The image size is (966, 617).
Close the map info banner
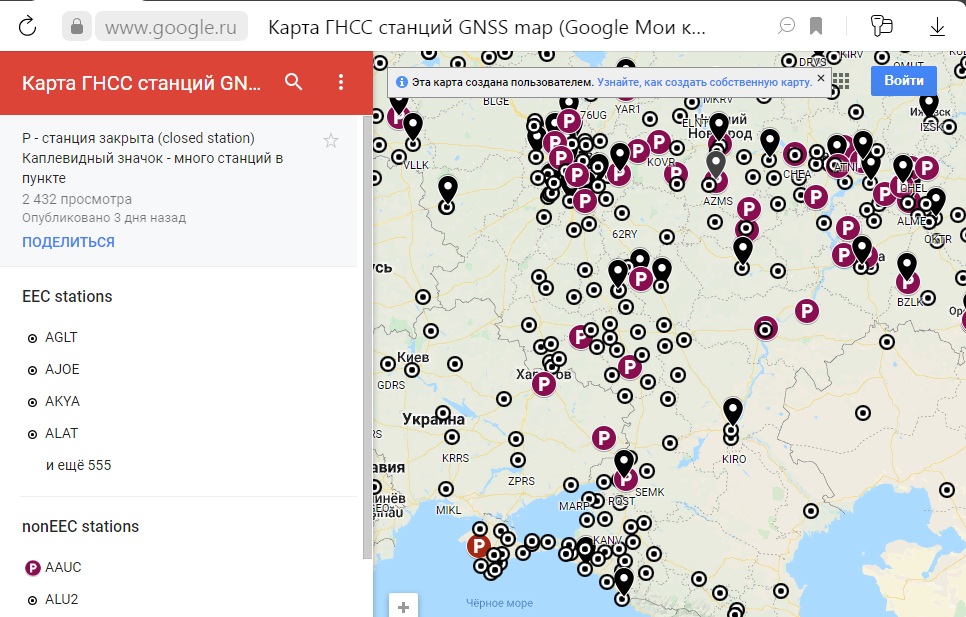821,77
